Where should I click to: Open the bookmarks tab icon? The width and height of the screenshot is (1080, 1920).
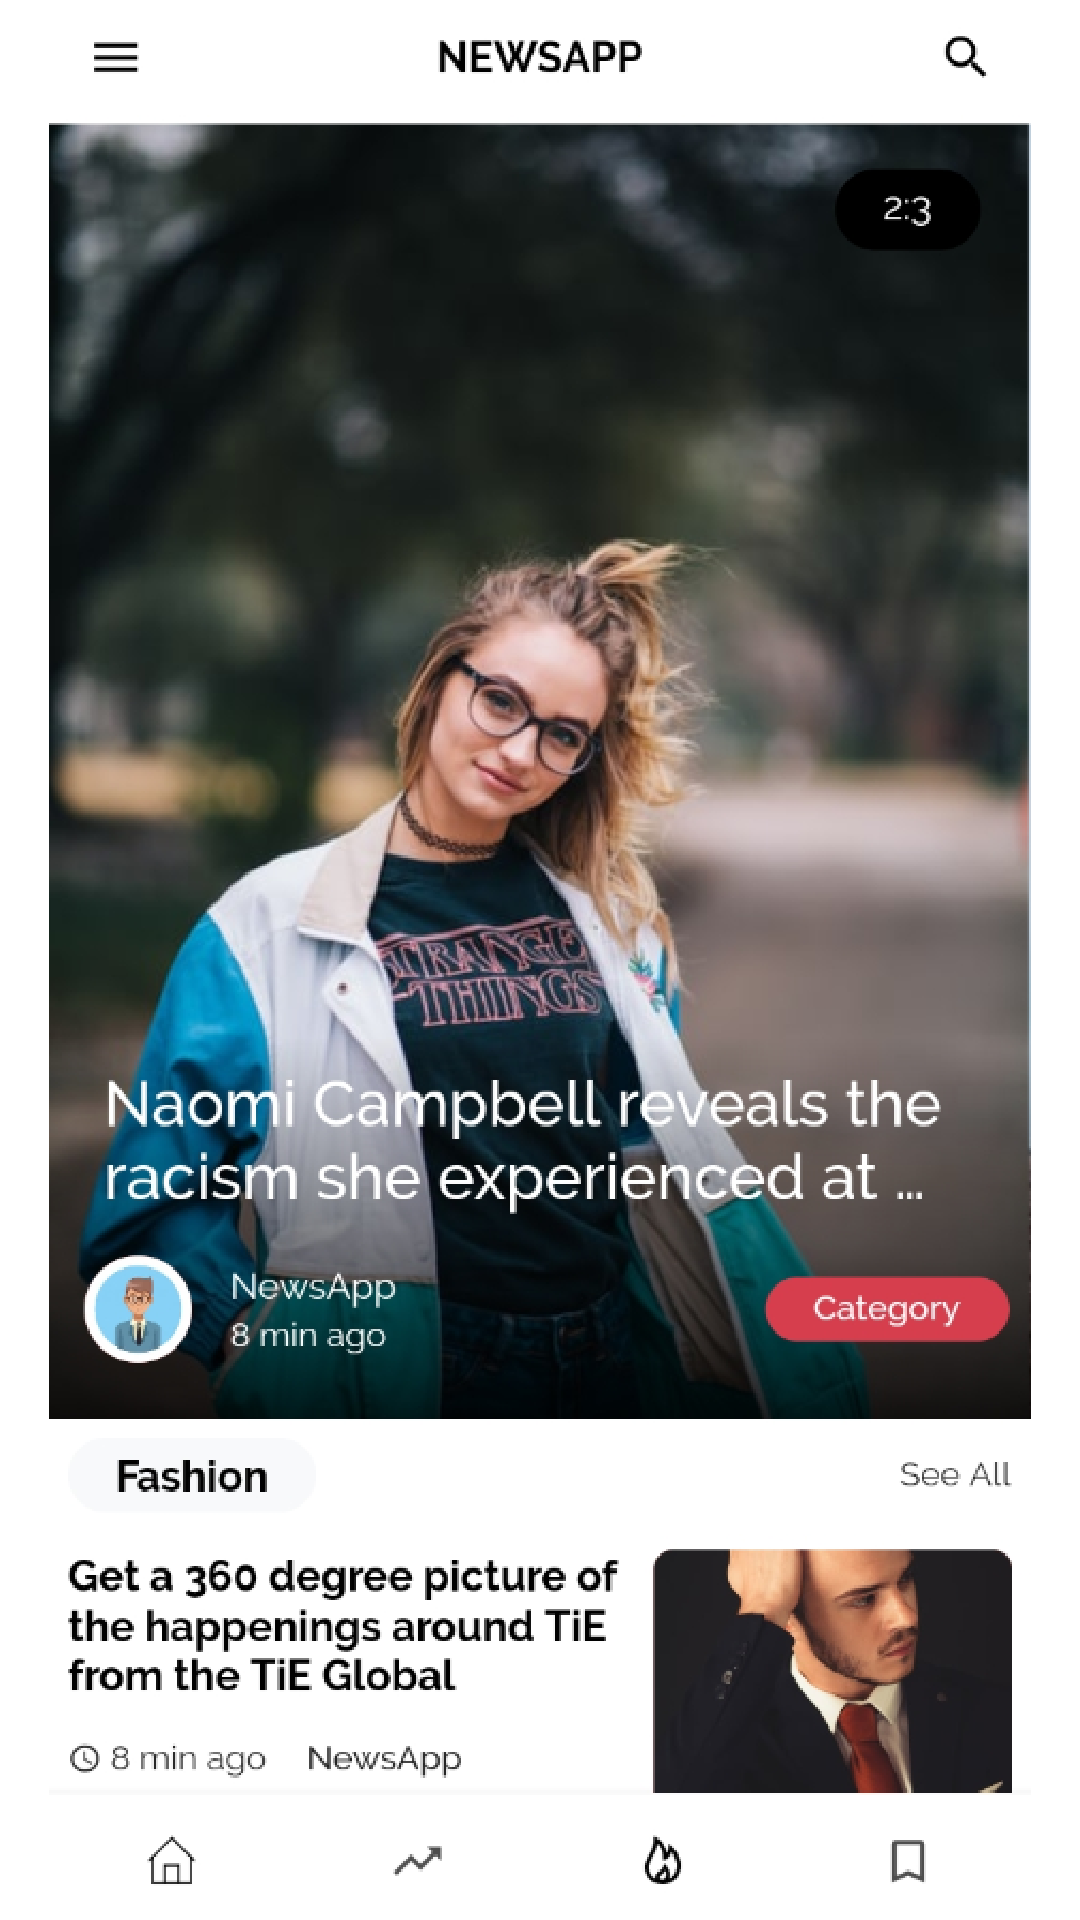click(908, 1861)
